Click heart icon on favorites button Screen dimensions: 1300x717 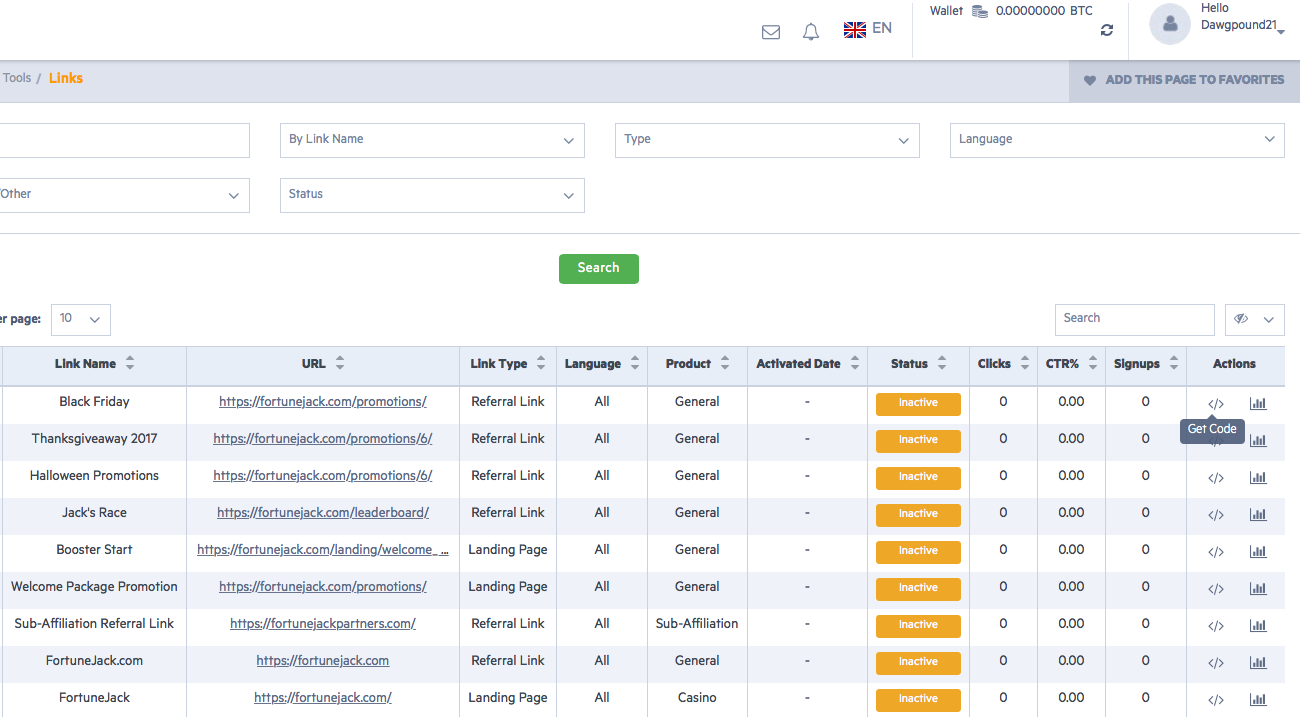click(x=1090, y=80)
